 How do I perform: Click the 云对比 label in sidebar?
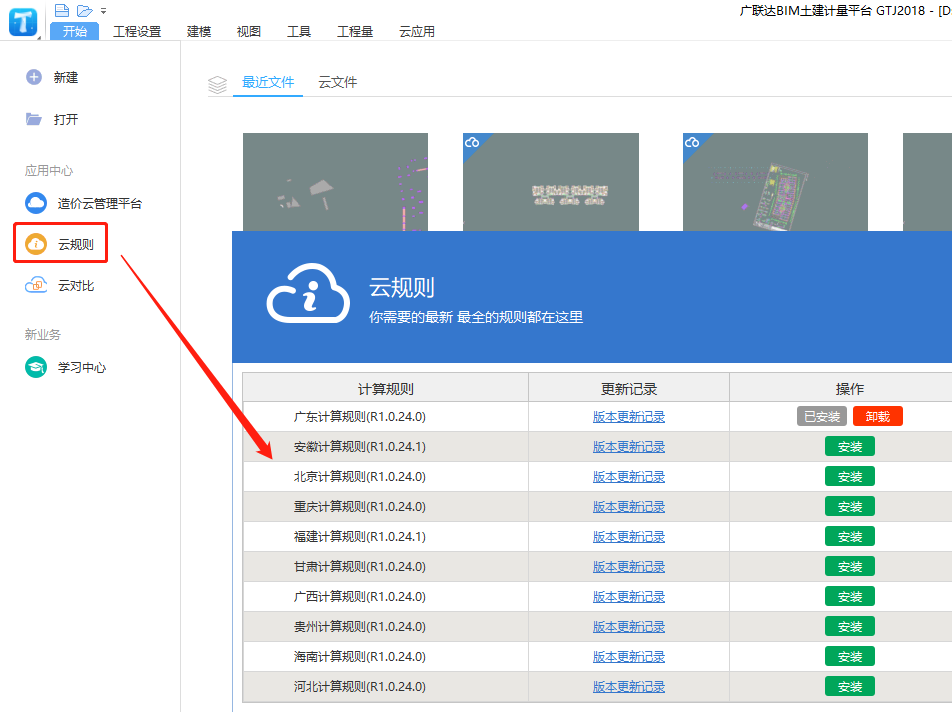[76, 286]
